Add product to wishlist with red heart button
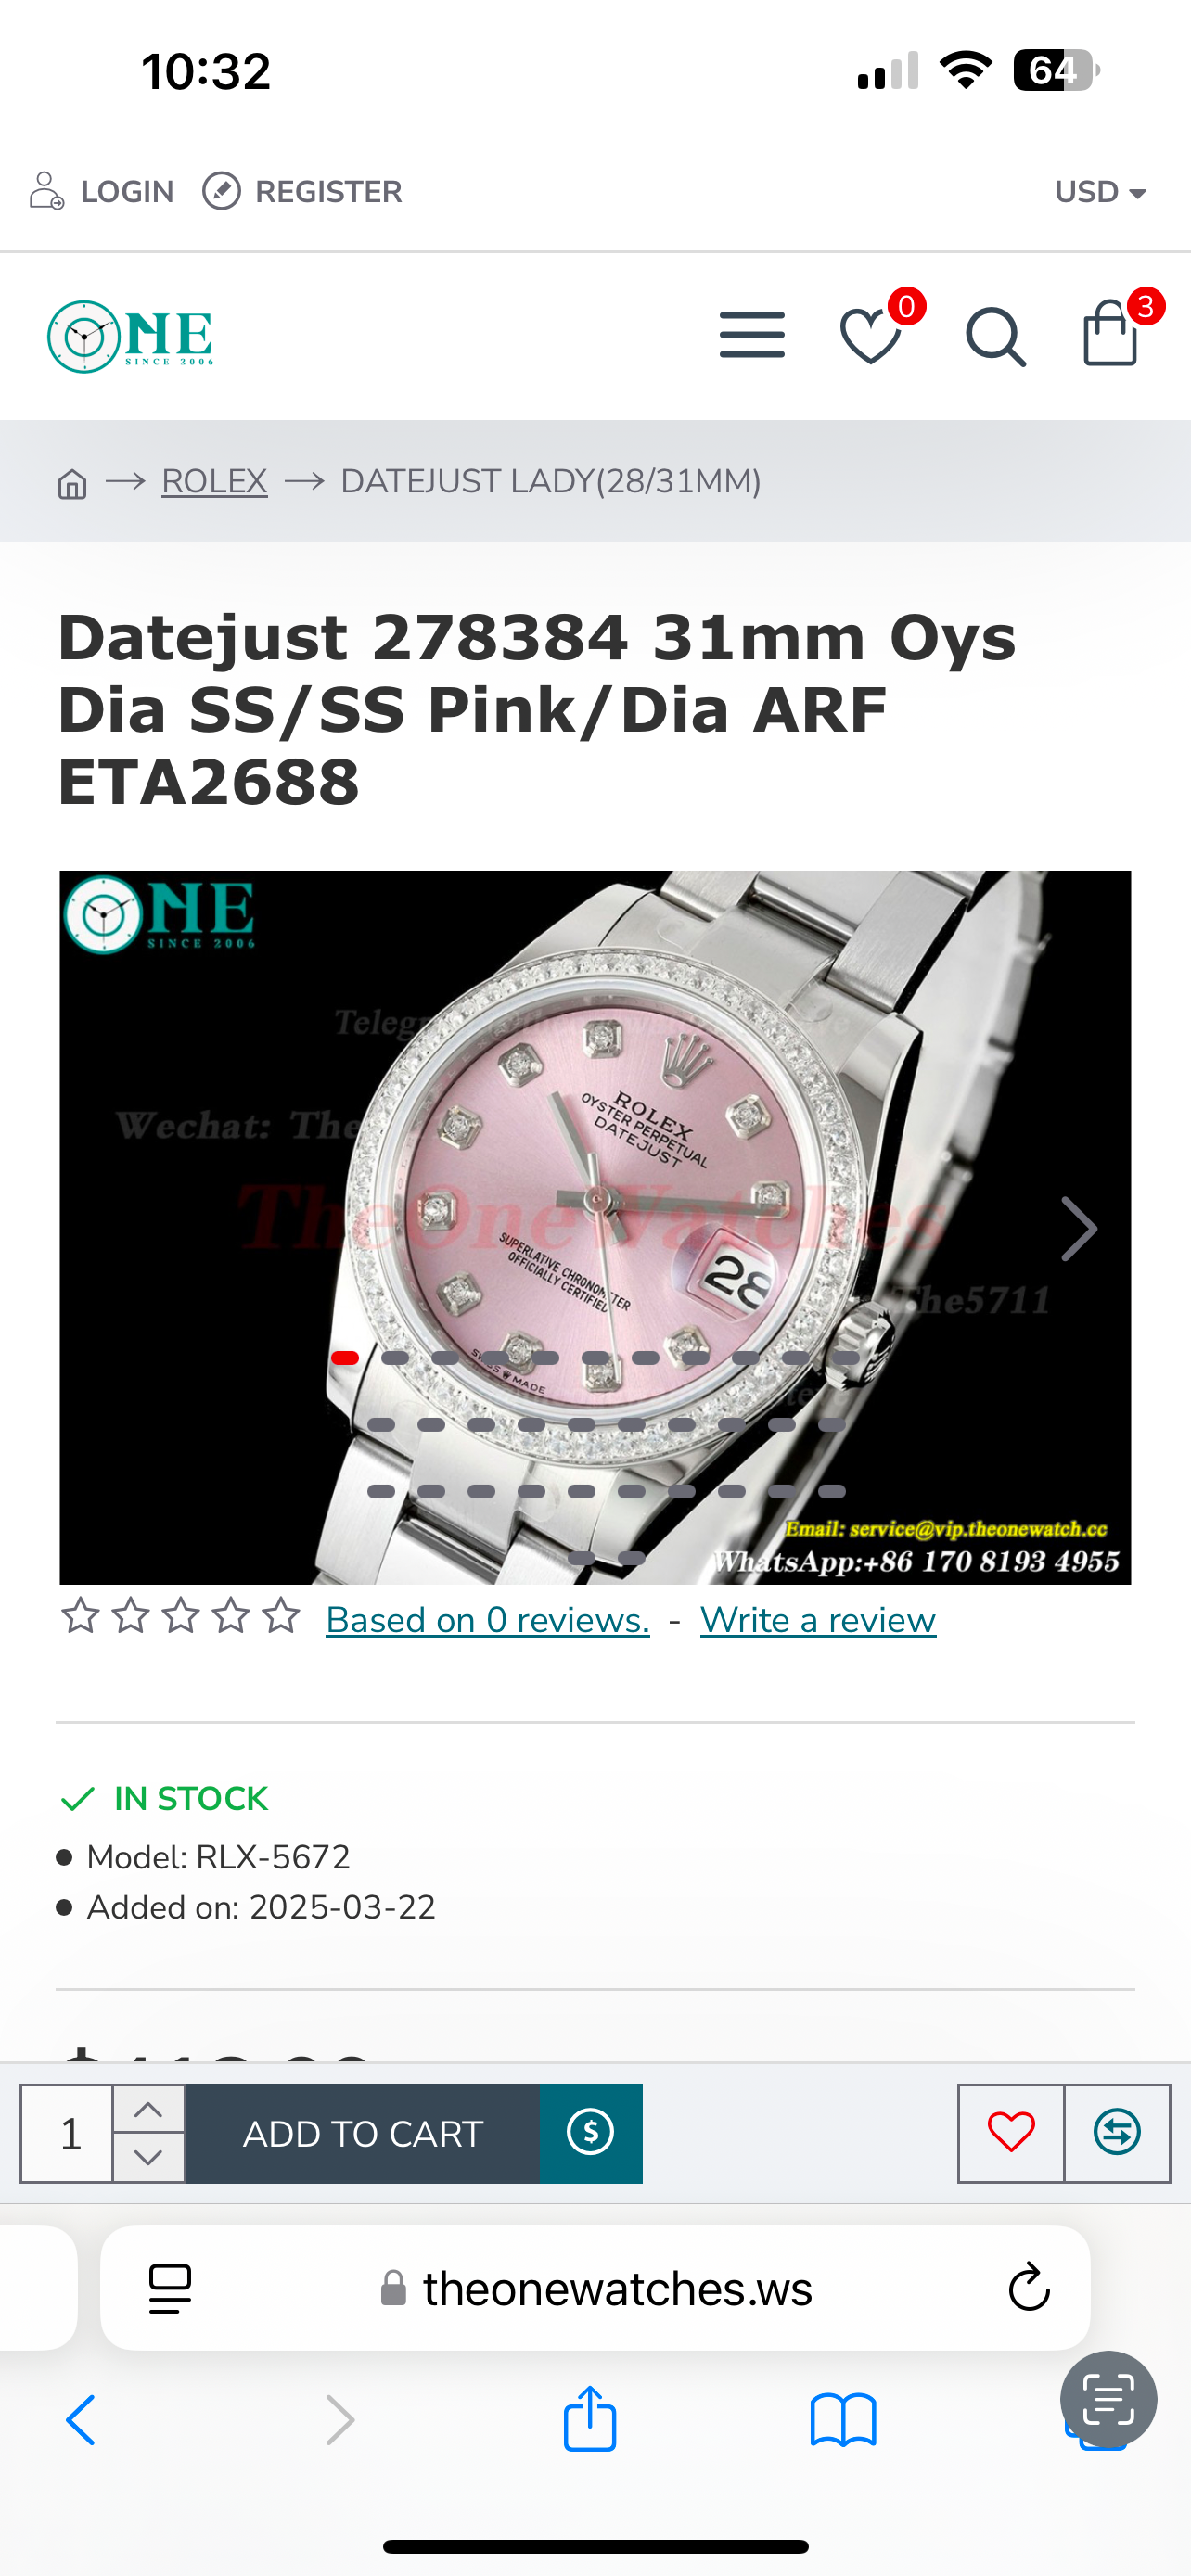This screenshot has width=1191, height=2576. (1011, 2133)
